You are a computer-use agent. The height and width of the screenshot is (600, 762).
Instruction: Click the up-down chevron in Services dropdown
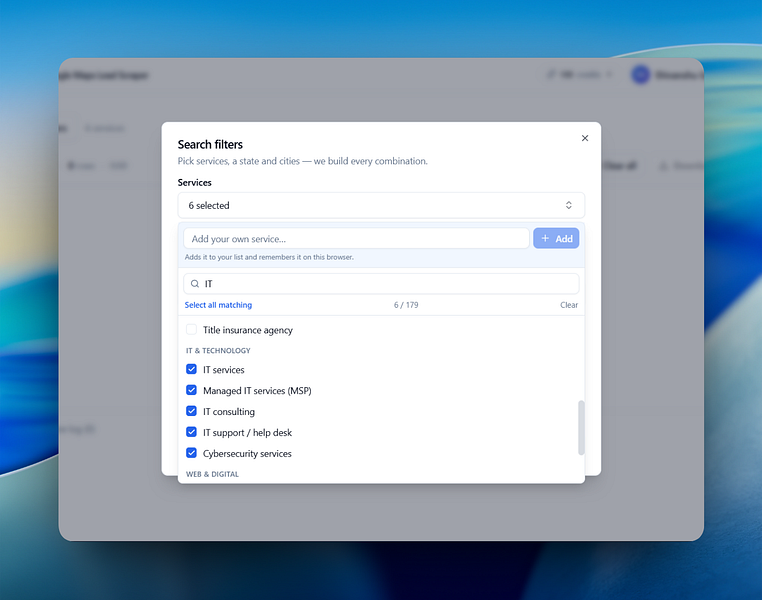[x=568, y=206]
